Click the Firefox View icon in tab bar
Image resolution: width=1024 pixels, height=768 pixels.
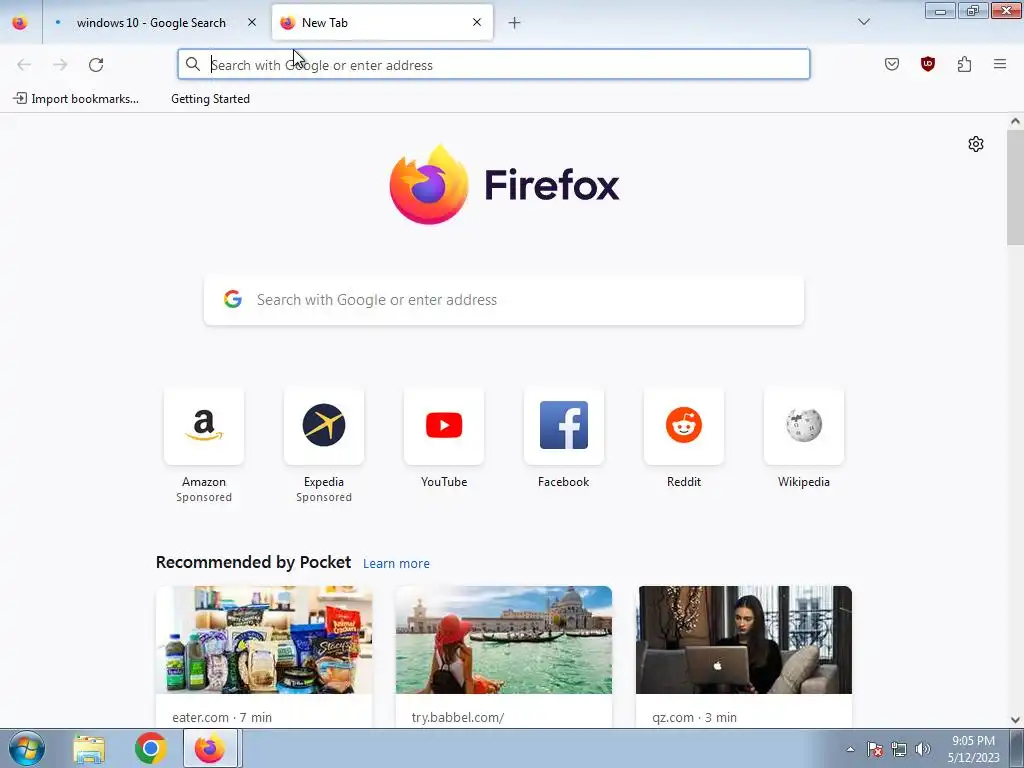coord(20,23)
